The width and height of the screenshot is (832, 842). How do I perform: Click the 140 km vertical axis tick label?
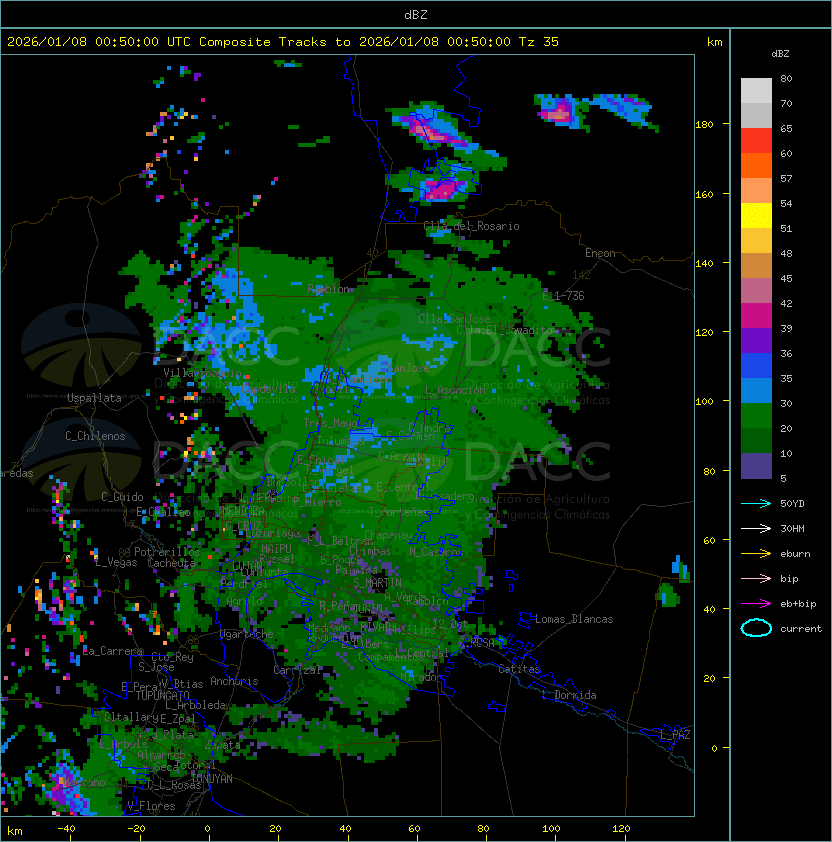(x=704, y=263)
